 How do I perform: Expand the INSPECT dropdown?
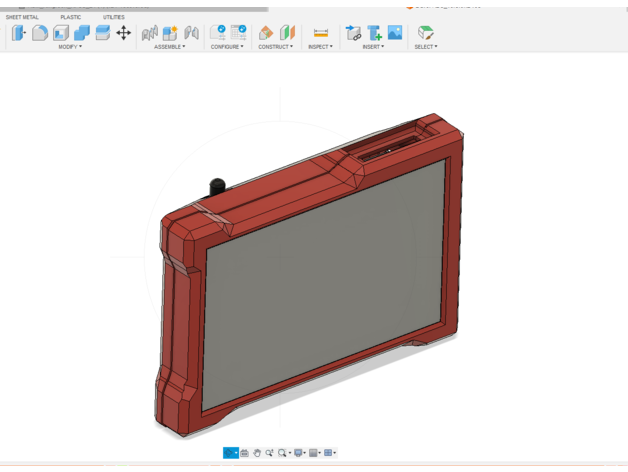tap(321, 47)
